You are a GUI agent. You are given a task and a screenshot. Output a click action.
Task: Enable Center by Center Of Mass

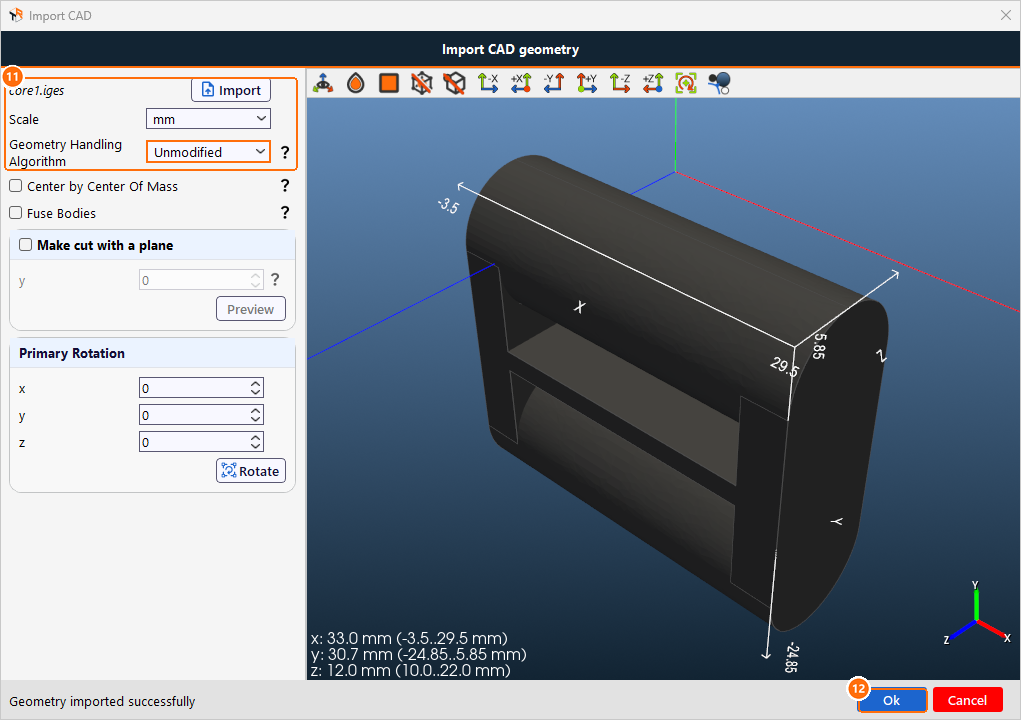tap(16, 186)
